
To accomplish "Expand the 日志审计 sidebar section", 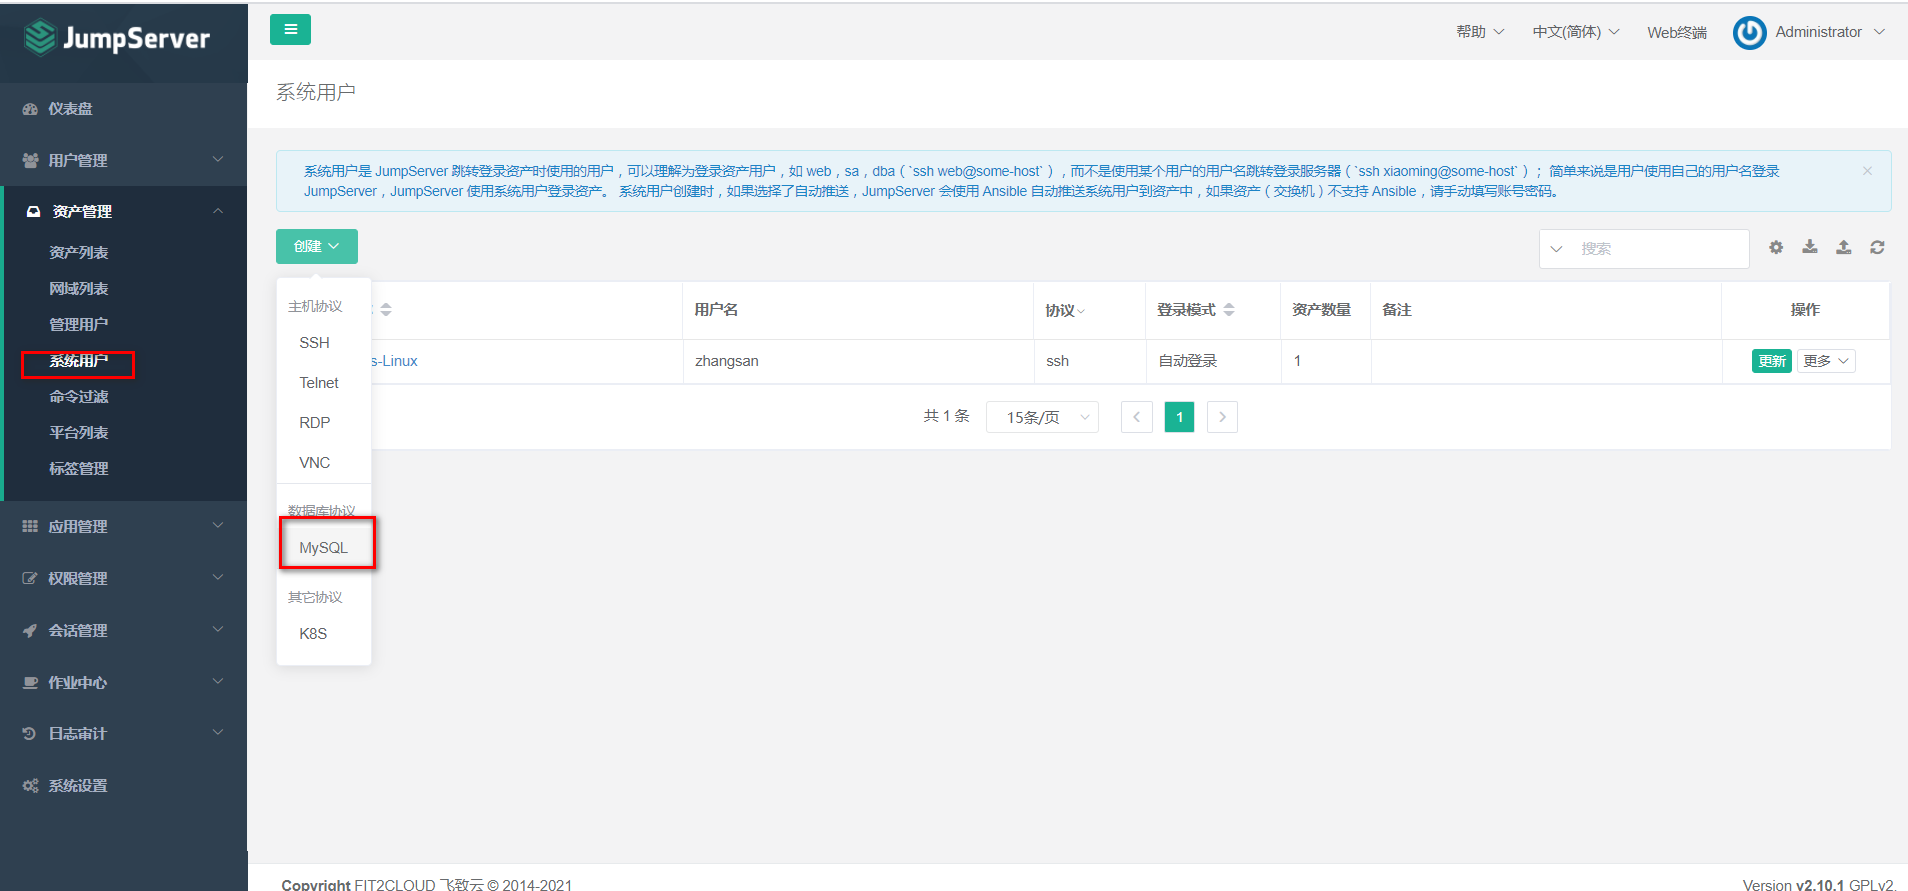I will point(218,733).
